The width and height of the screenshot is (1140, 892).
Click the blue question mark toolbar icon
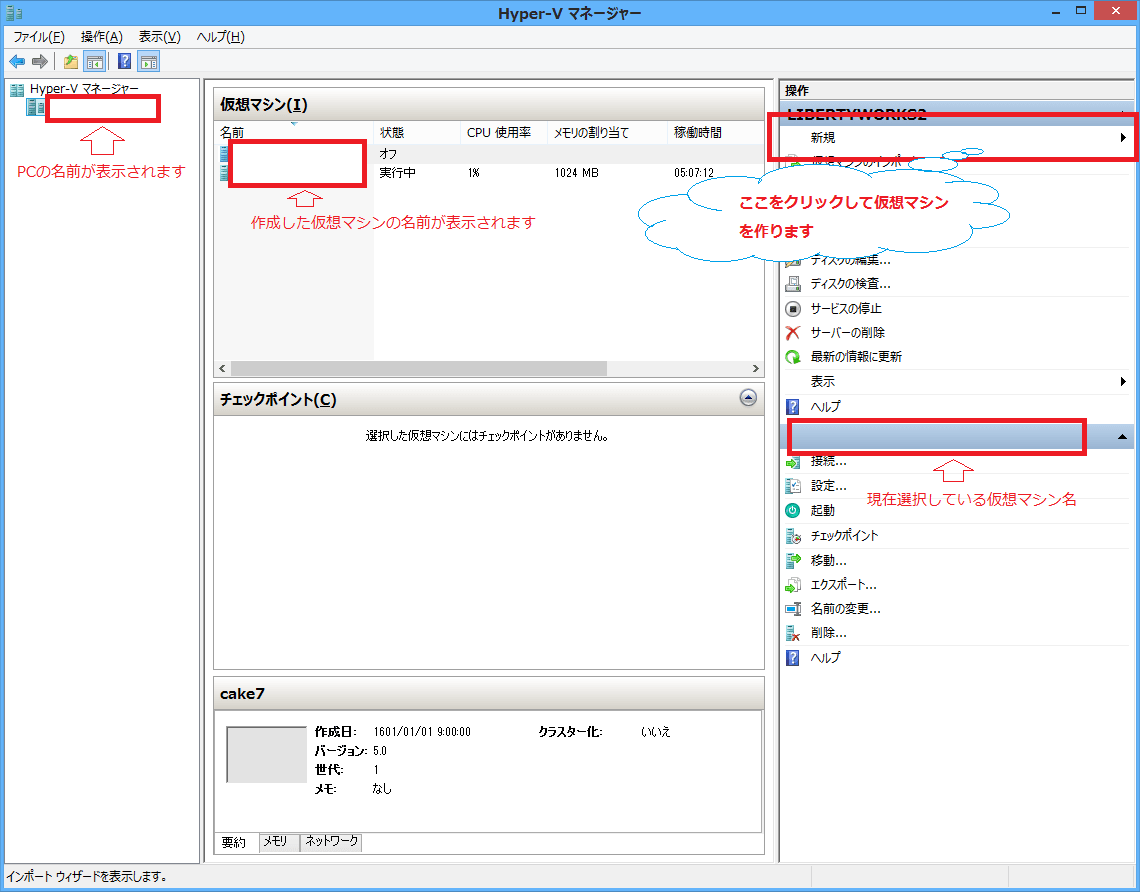click(x=124, y=62)
